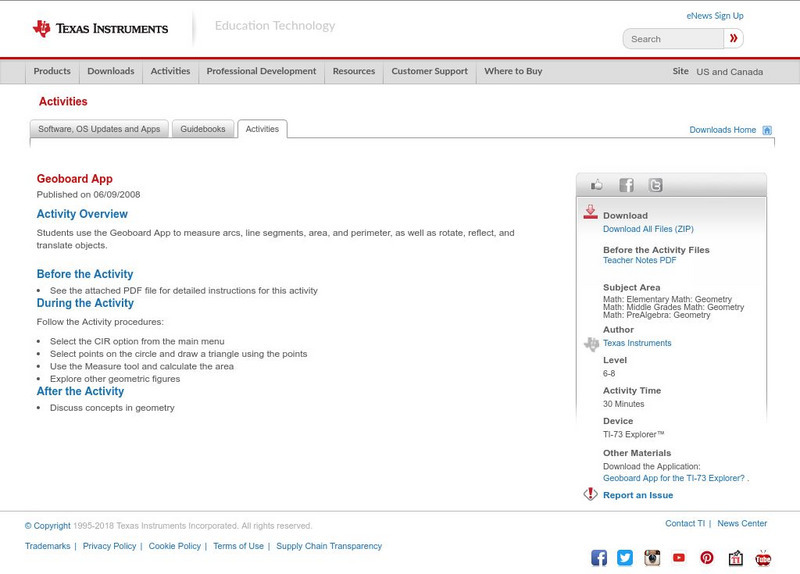The height and width of the screenshot is (574, 800).
Task: Click 'Math: PreAlgebra: Geometry' subject text
Action: click(656, 315)
